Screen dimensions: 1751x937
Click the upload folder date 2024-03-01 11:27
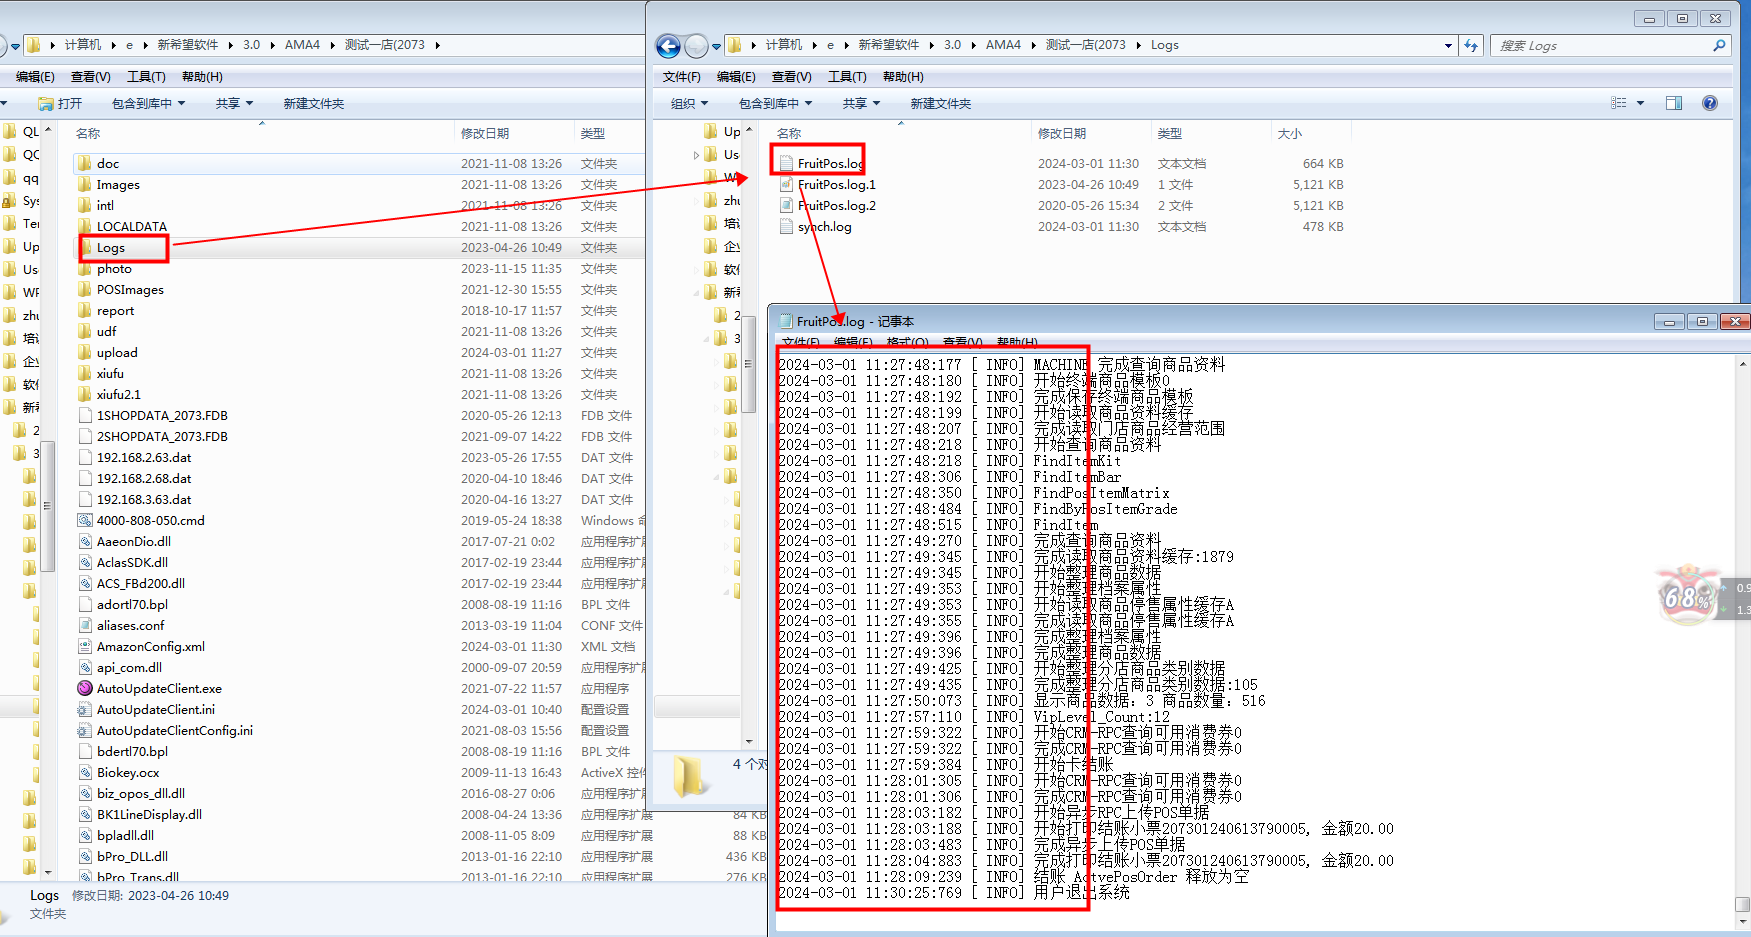coord(511,352)
